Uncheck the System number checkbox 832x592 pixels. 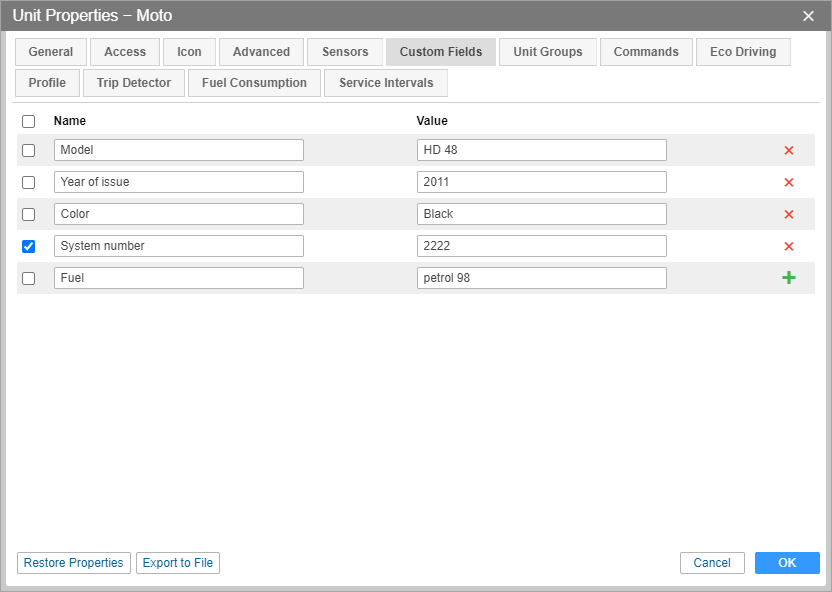pyautogui.click(x=28, y=246)
